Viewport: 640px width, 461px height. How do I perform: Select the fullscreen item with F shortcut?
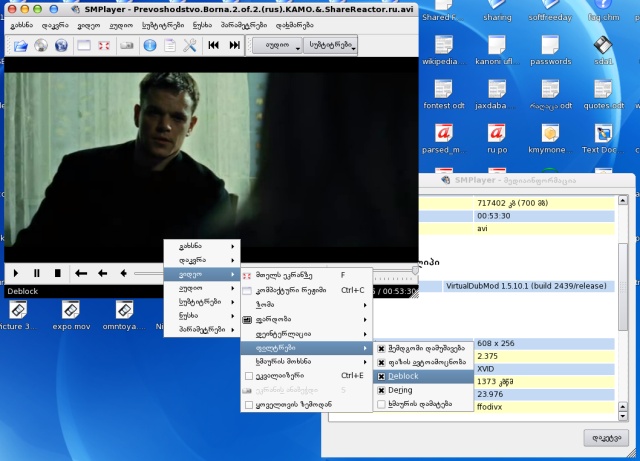click(x=307, y=275)
